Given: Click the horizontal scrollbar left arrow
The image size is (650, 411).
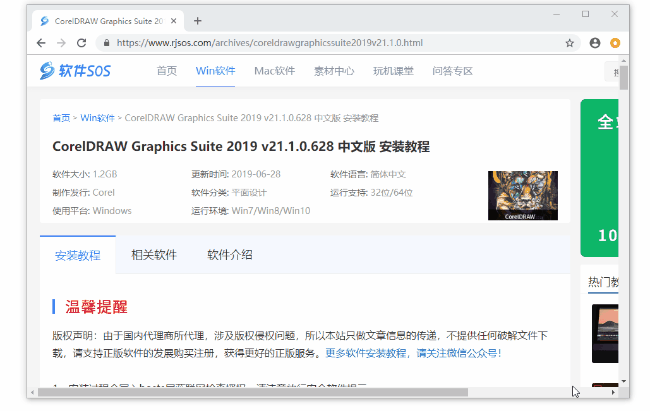Looking at the screenshot, I should coord(32,392).
